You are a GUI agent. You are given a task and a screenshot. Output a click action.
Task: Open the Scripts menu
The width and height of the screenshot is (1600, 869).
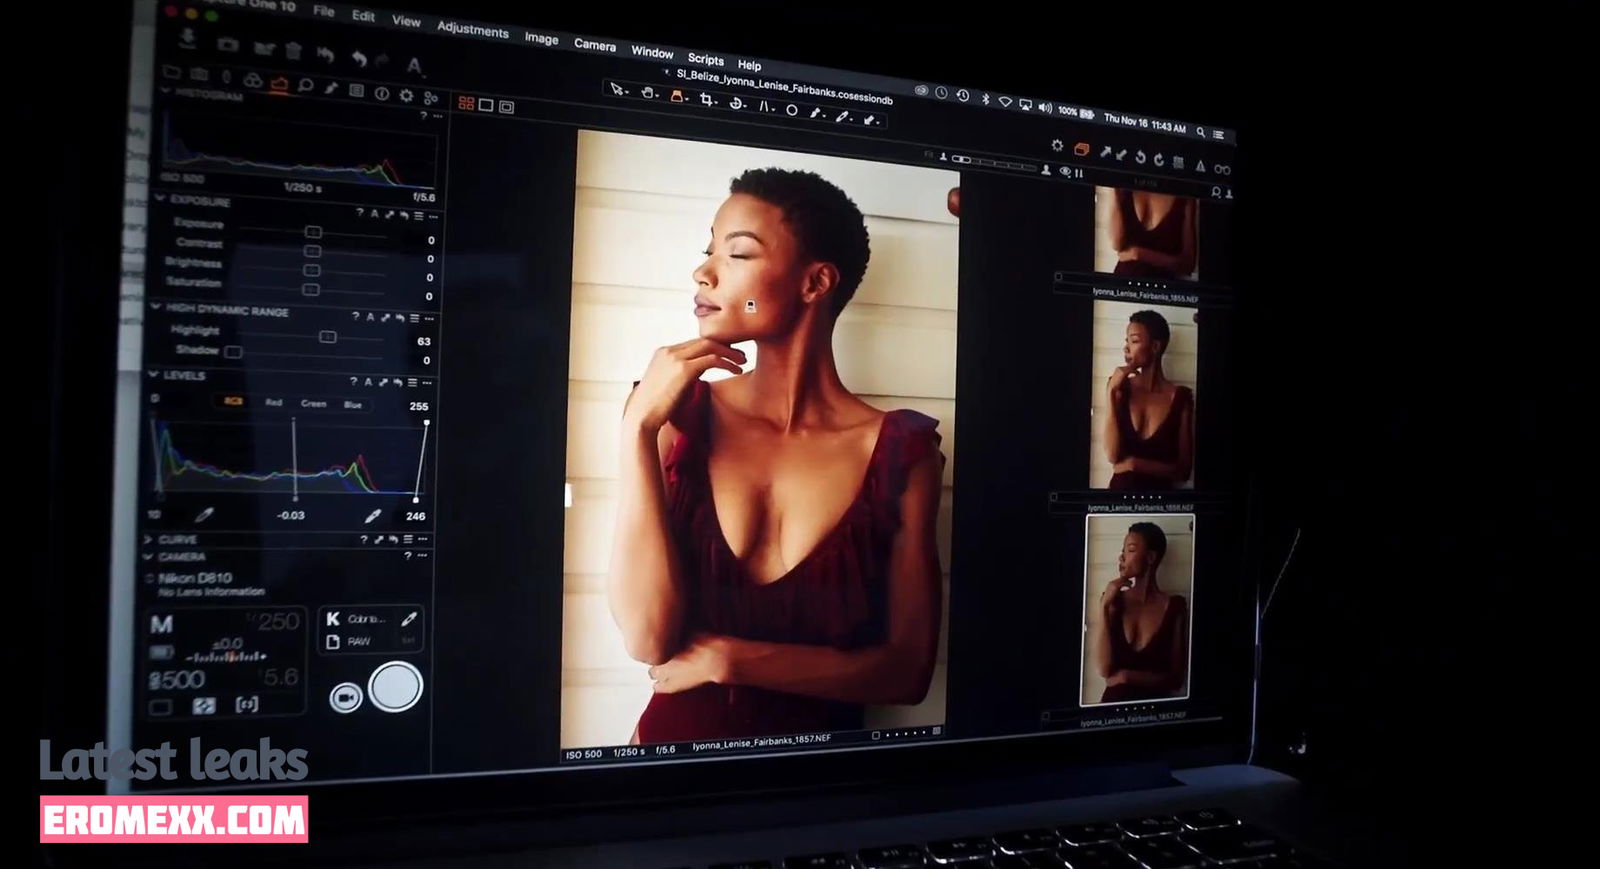tap(706, 59)
